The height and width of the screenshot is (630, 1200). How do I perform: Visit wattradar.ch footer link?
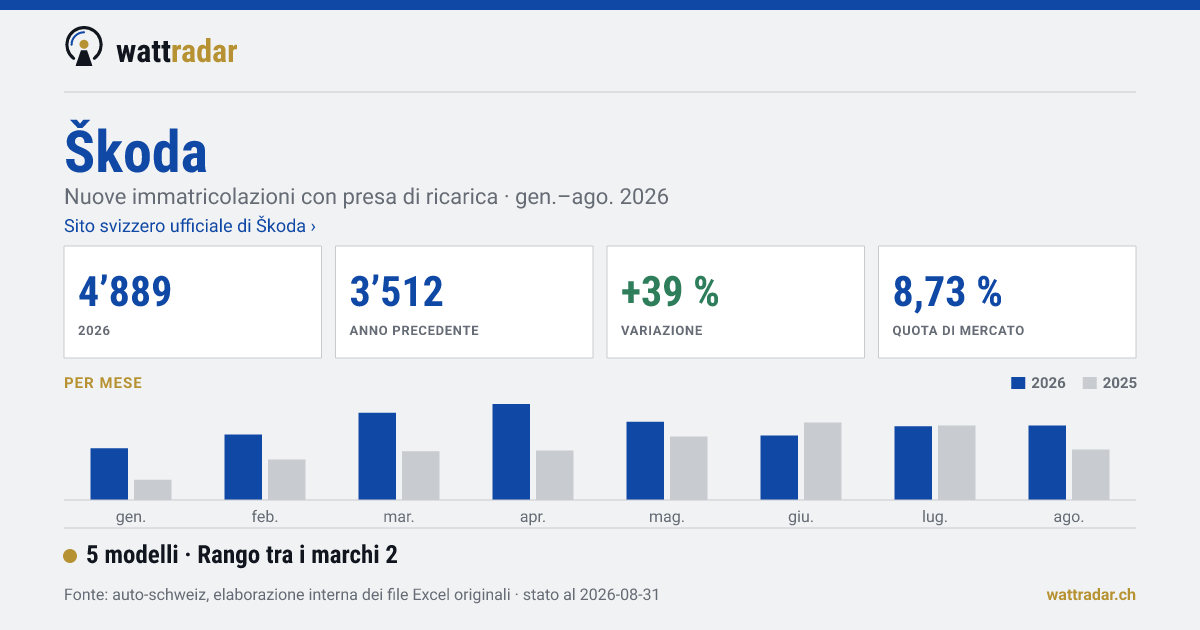pyautogui.click(x=1091, y=594)
